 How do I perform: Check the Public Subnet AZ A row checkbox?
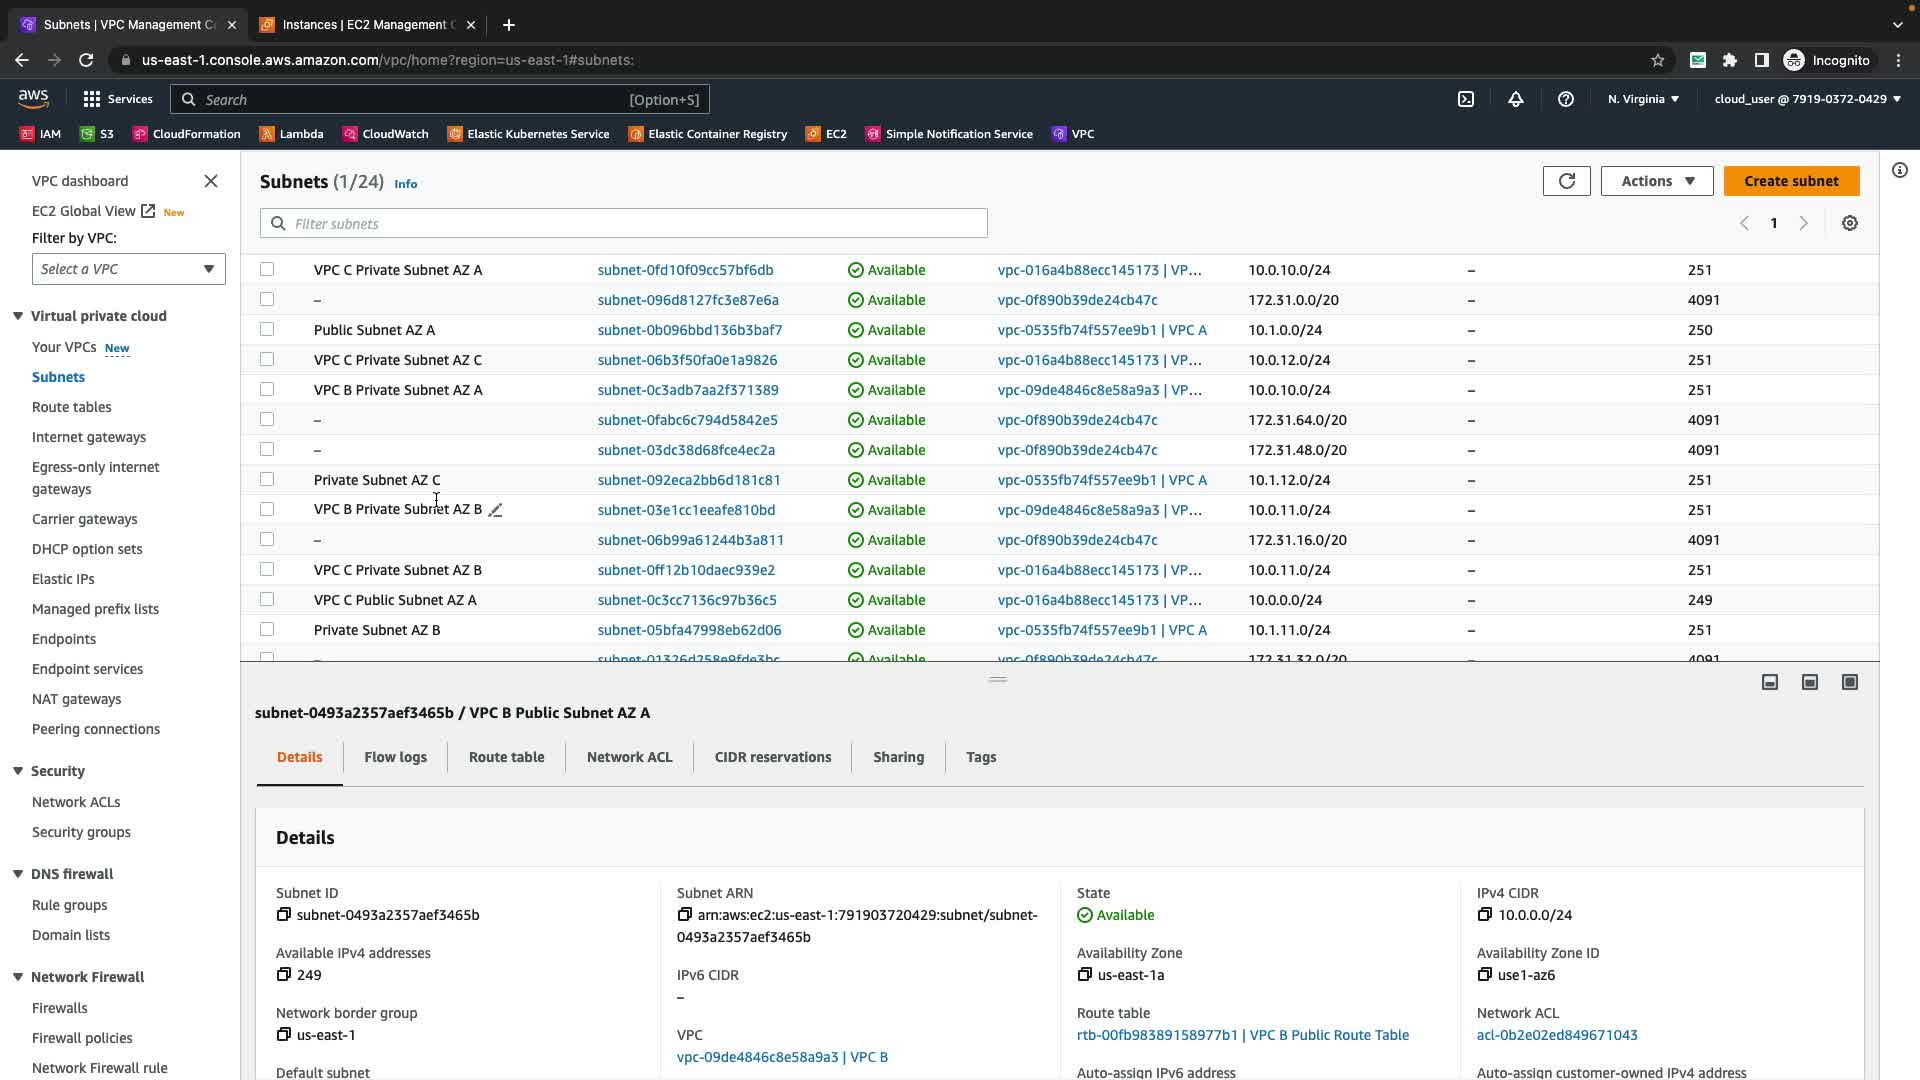[267, 329]
